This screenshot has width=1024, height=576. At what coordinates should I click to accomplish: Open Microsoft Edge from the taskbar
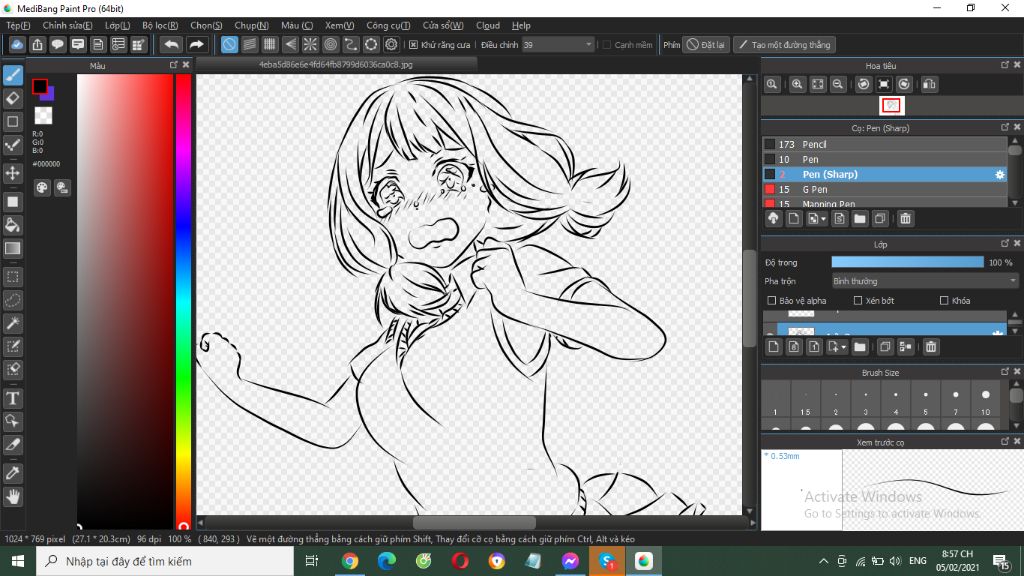click(387, 561)
